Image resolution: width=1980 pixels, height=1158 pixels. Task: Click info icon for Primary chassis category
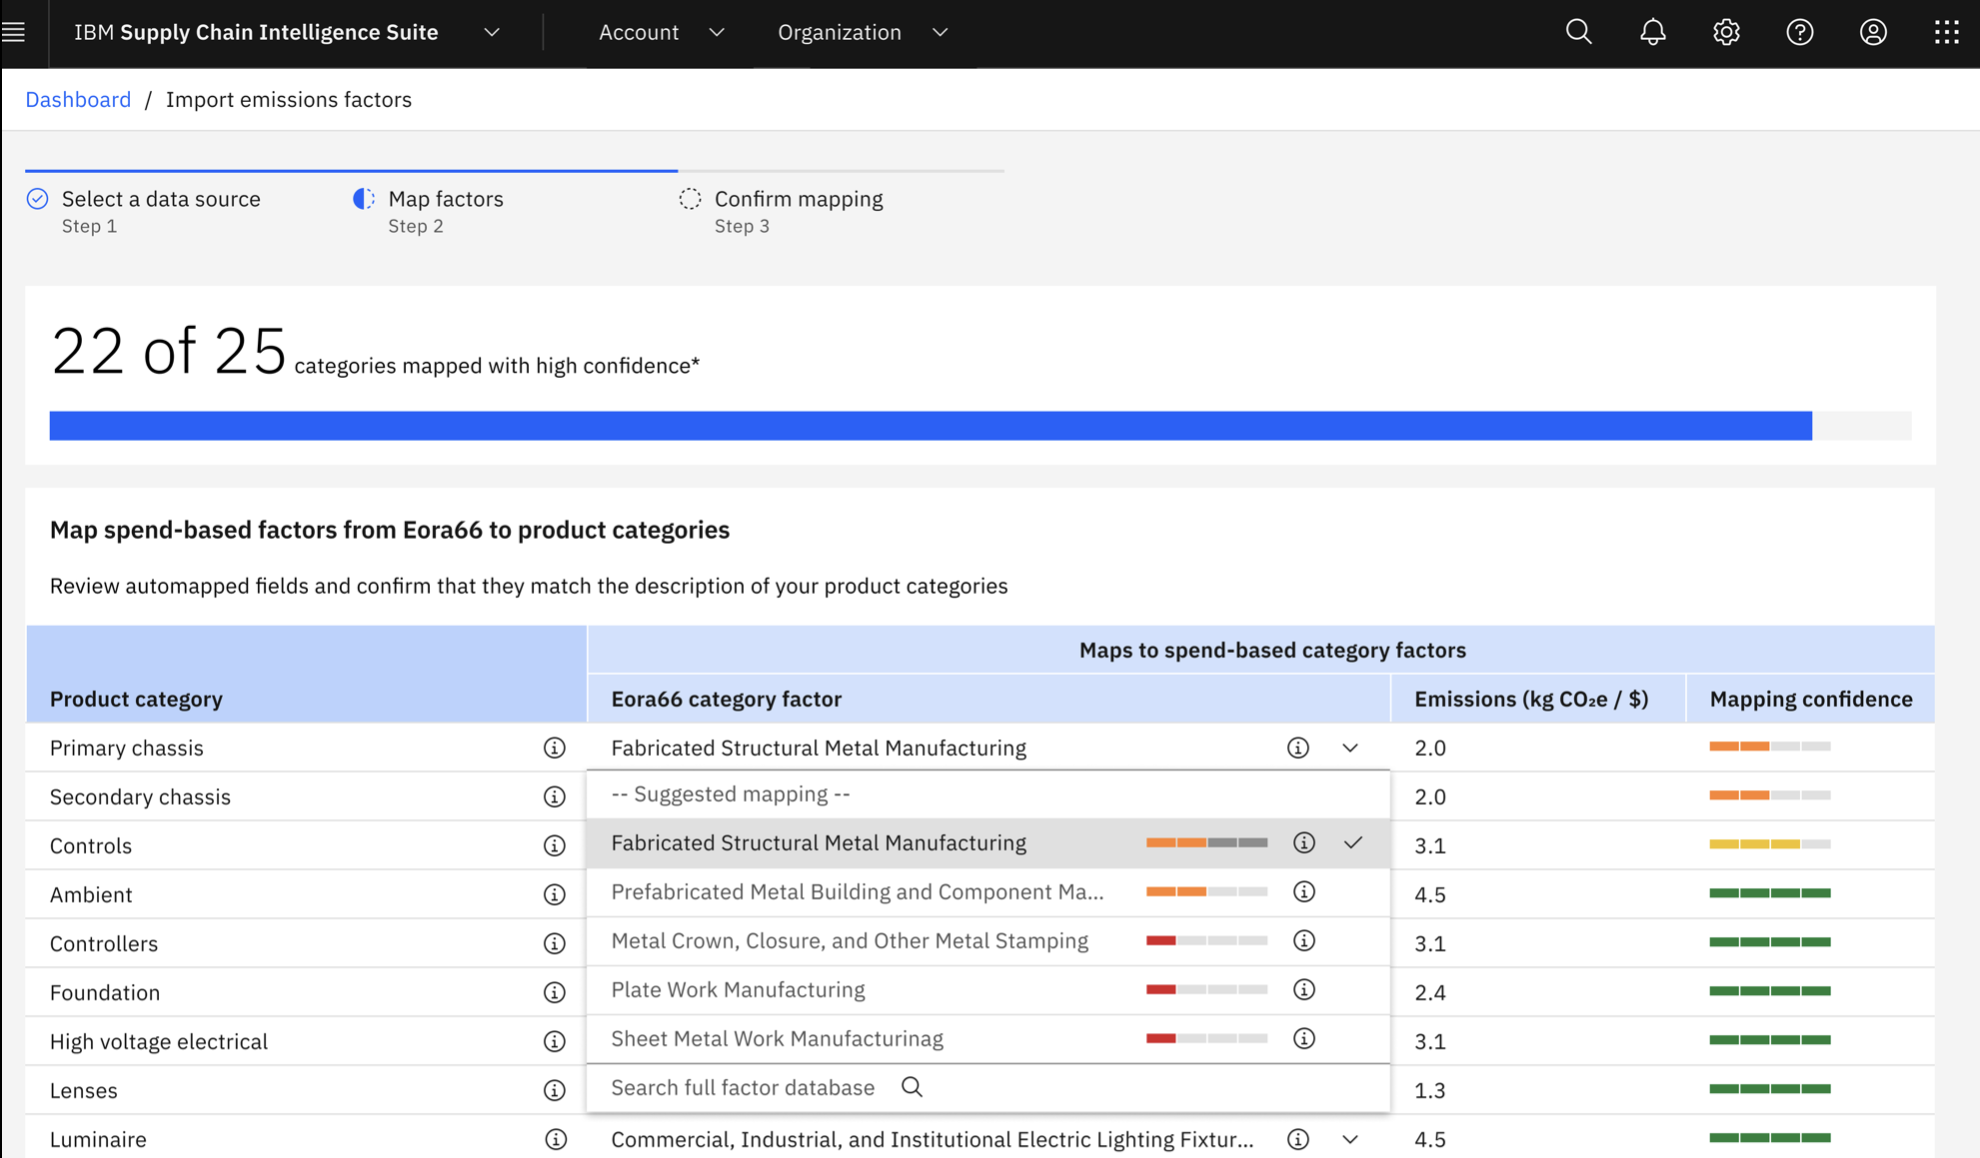[x=554, y=748]
